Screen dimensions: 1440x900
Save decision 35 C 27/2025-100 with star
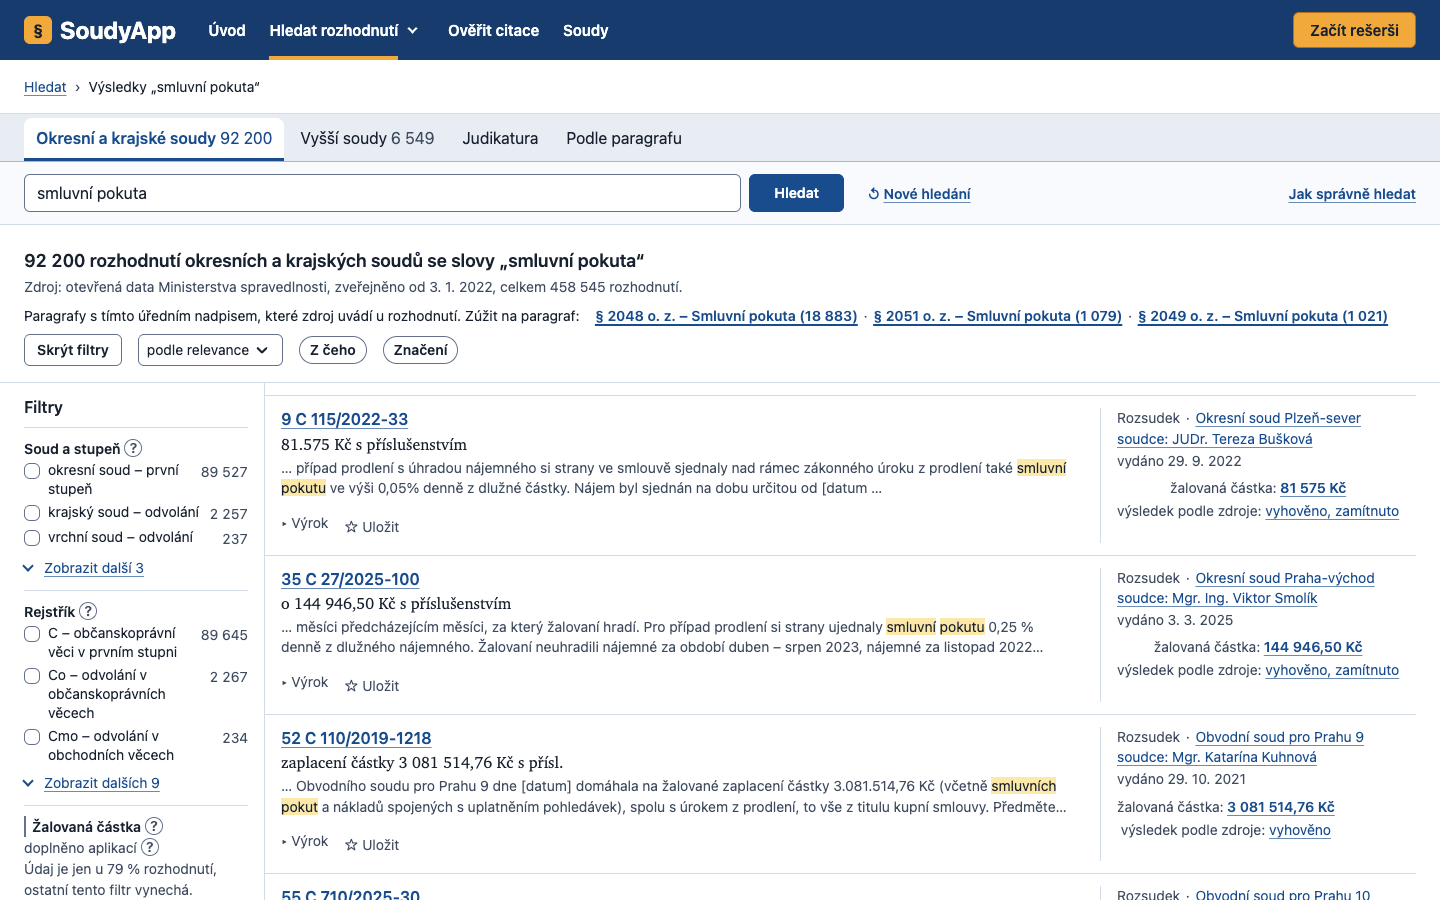[372, 686]
